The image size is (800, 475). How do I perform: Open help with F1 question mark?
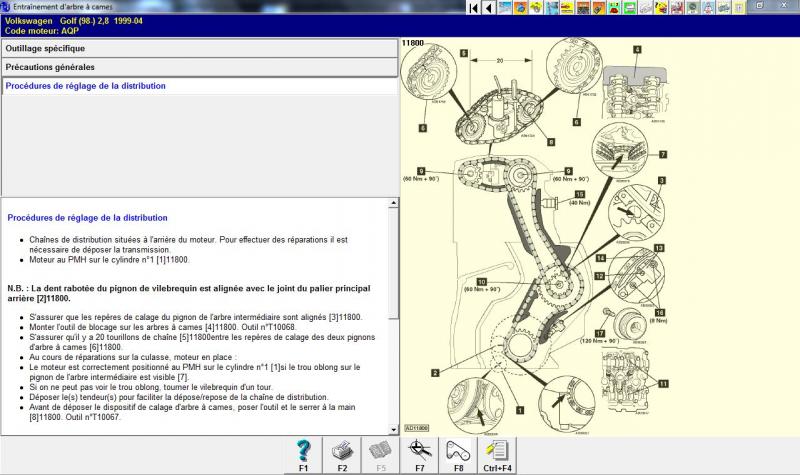[304, 455]
